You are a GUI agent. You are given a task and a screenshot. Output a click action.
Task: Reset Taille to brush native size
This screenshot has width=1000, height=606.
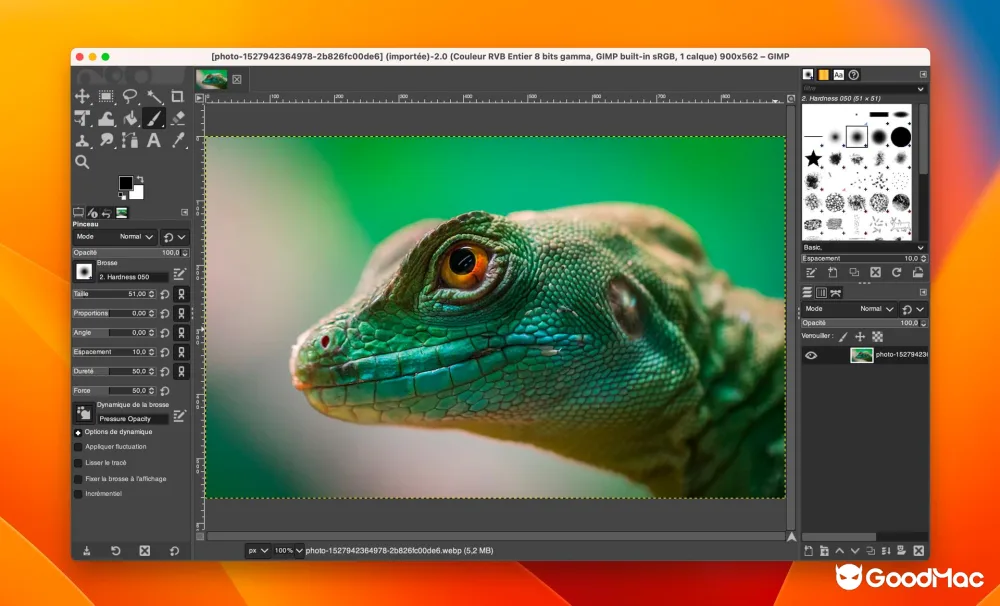pos(165,295)
